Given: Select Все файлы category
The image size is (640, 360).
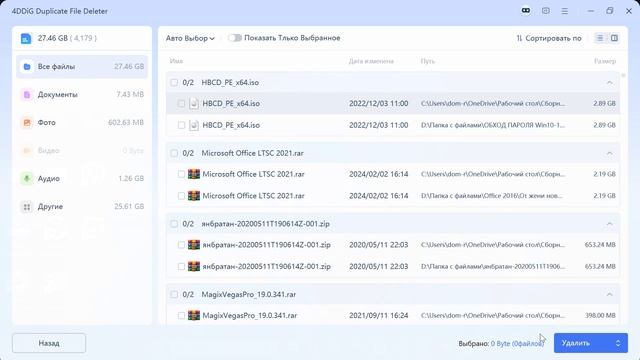Looking at the screenshot, I should coord(82,67).
